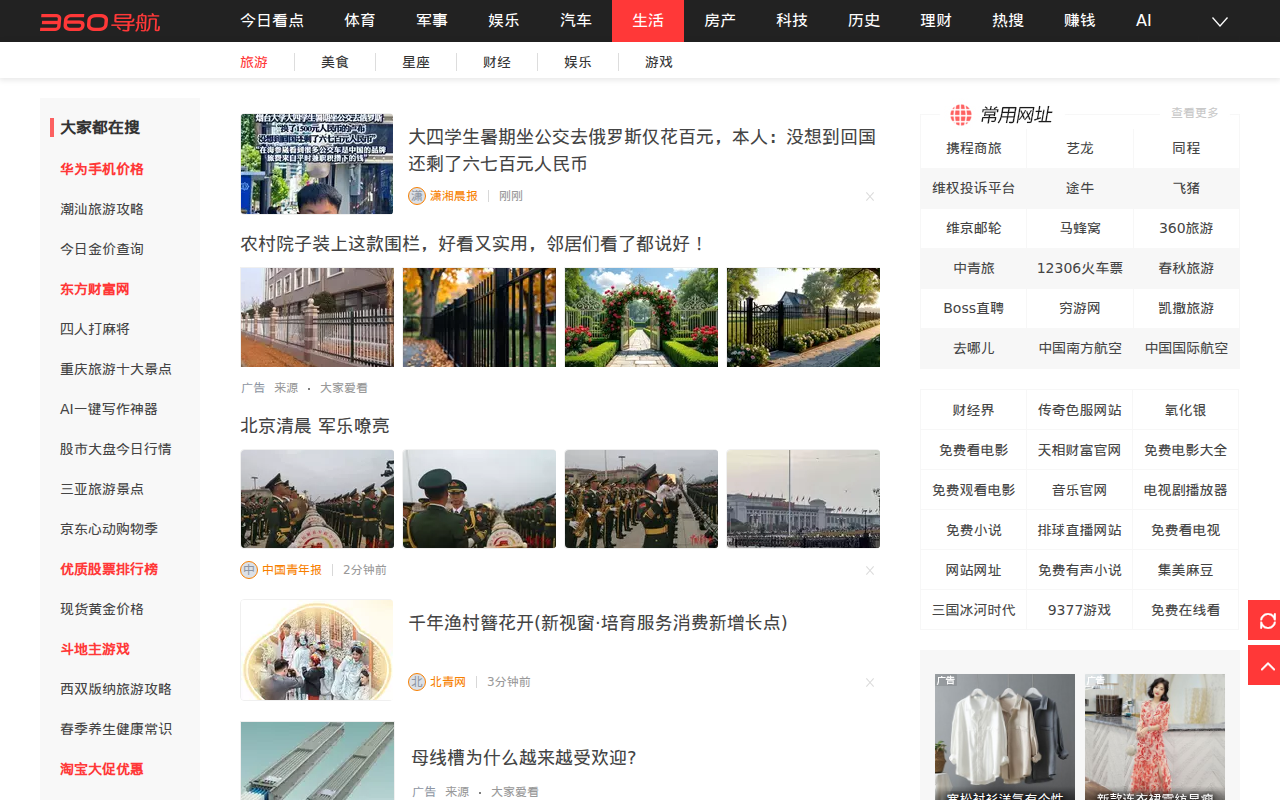This screenshot has height=800, width=1280.
Task: Switch to the 科技 tab in top navigation
Action: tap(792, 21)
